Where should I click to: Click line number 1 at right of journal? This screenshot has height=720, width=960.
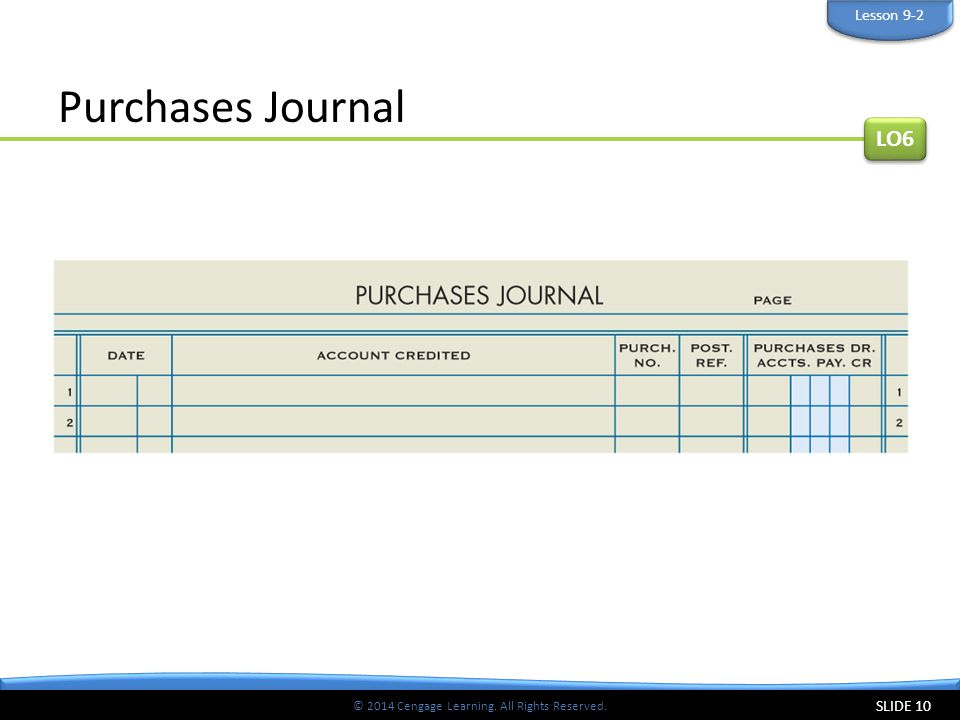coord(899,392)
